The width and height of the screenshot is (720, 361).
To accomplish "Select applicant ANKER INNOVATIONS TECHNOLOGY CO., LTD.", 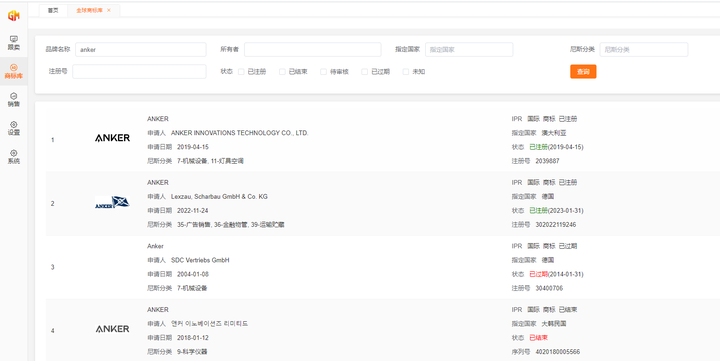I will tap(240, 133).
